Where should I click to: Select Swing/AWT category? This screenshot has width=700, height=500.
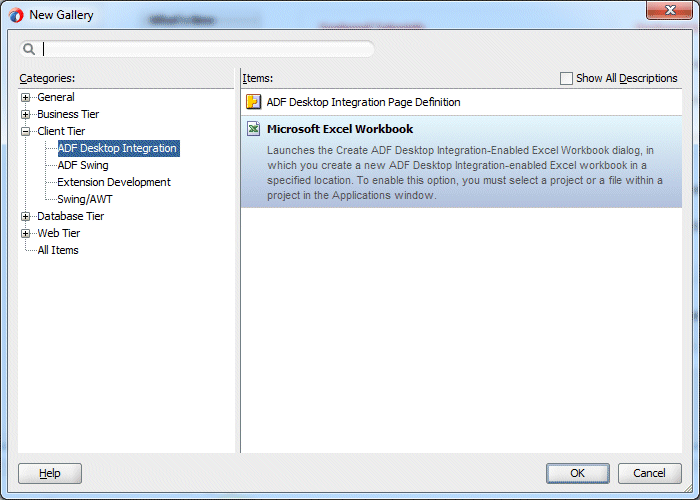(85, 199)
